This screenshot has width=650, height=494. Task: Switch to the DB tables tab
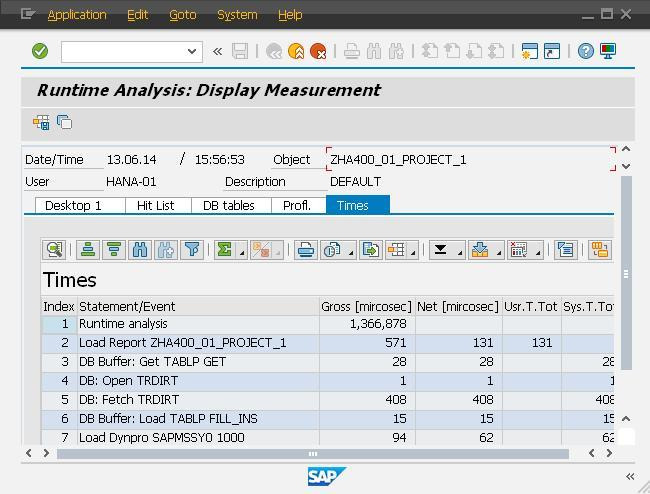[x=231, y=206]
